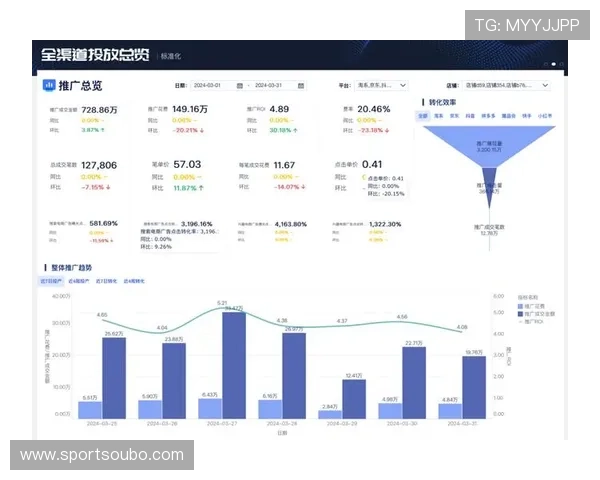
Task: Switch to the 近7日转化 trend tab
Action: tap(106, 281)
